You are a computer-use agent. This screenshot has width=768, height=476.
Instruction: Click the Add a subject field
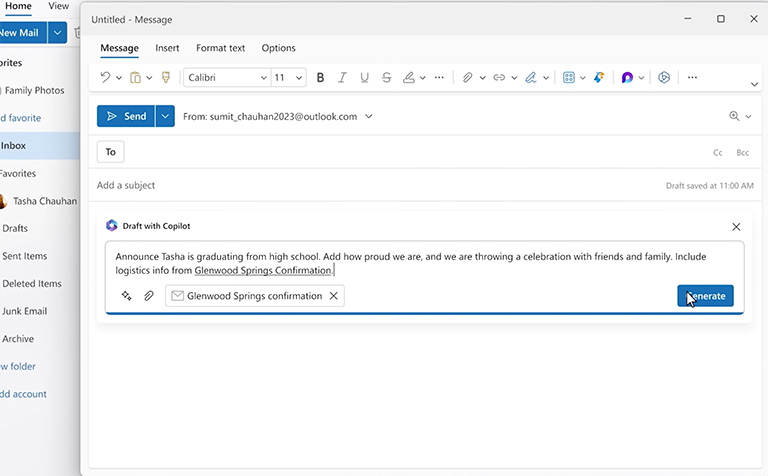tap(300, 185)
